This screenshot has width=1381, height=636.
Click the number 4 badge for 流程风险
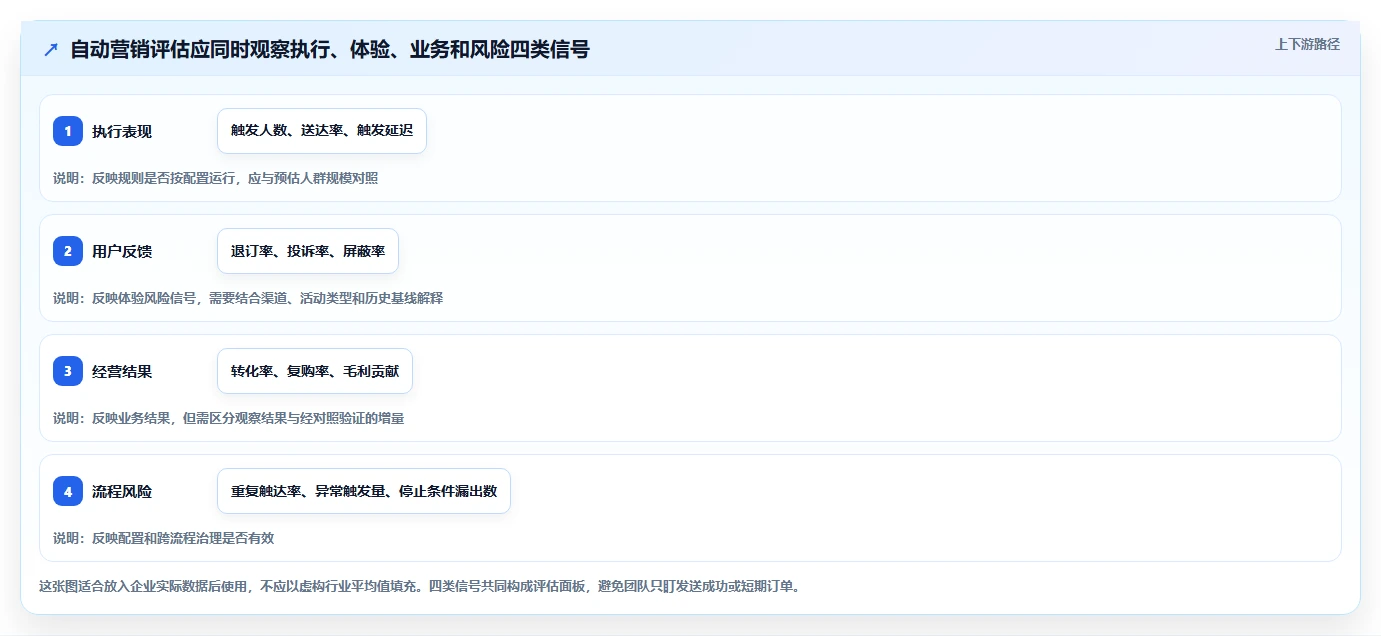pos(68,491)
